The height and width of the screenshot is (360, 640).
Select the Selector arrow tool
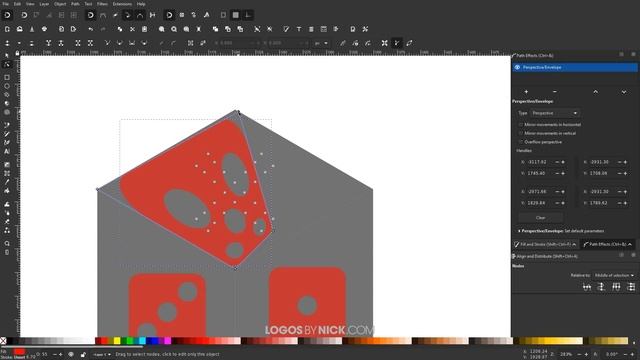7,56
